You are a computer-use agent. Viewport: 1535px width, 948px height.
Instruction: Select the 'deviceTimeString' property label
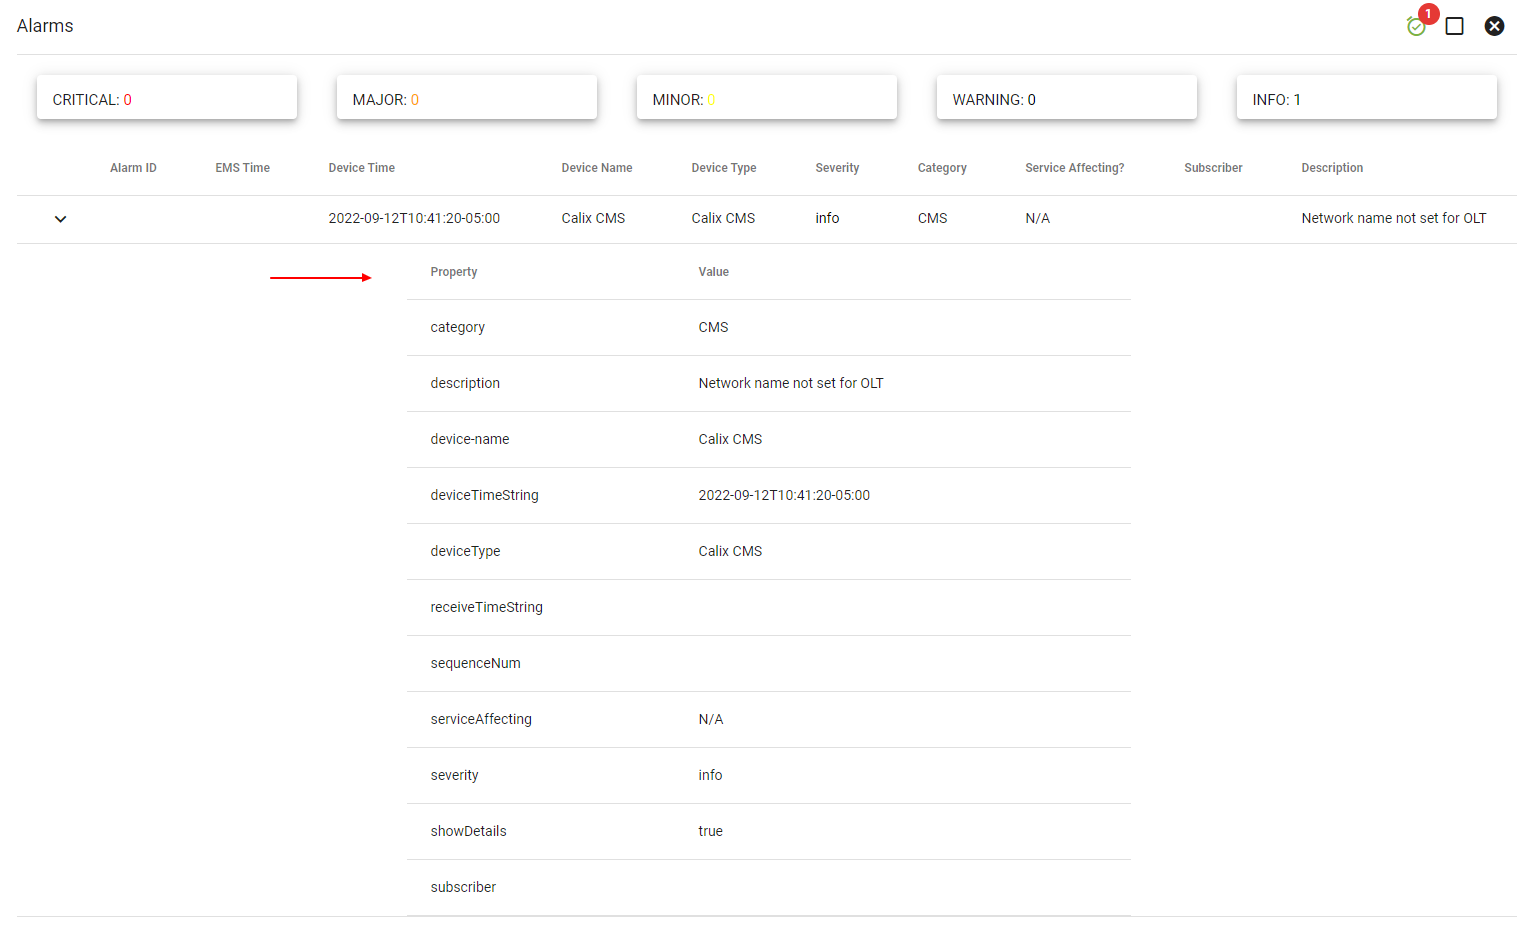pos(485,495)
